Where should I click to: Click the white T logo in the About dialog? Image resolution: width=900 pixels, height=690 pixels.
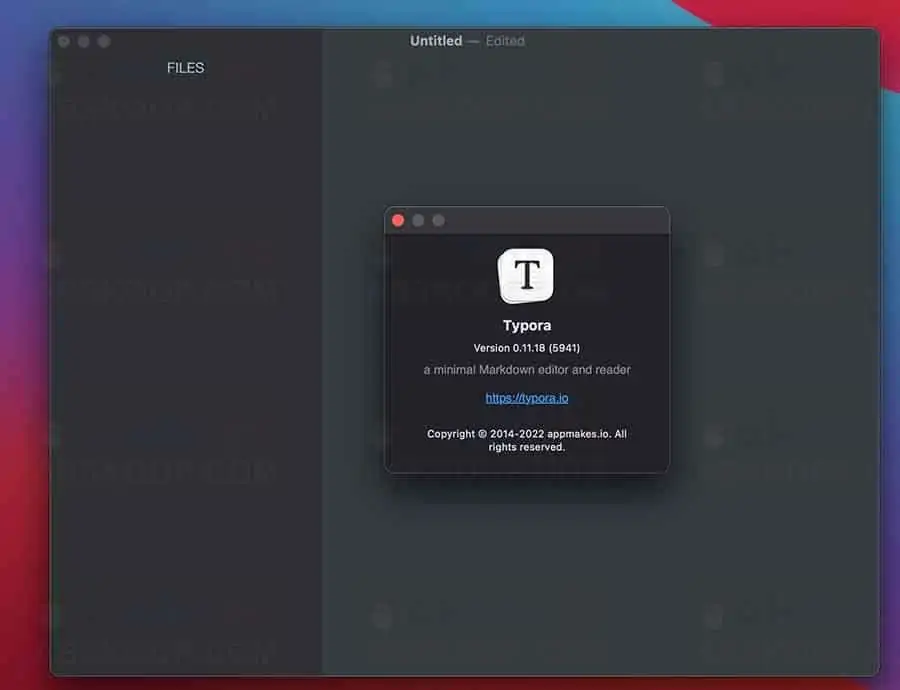(x=526, y=275)
